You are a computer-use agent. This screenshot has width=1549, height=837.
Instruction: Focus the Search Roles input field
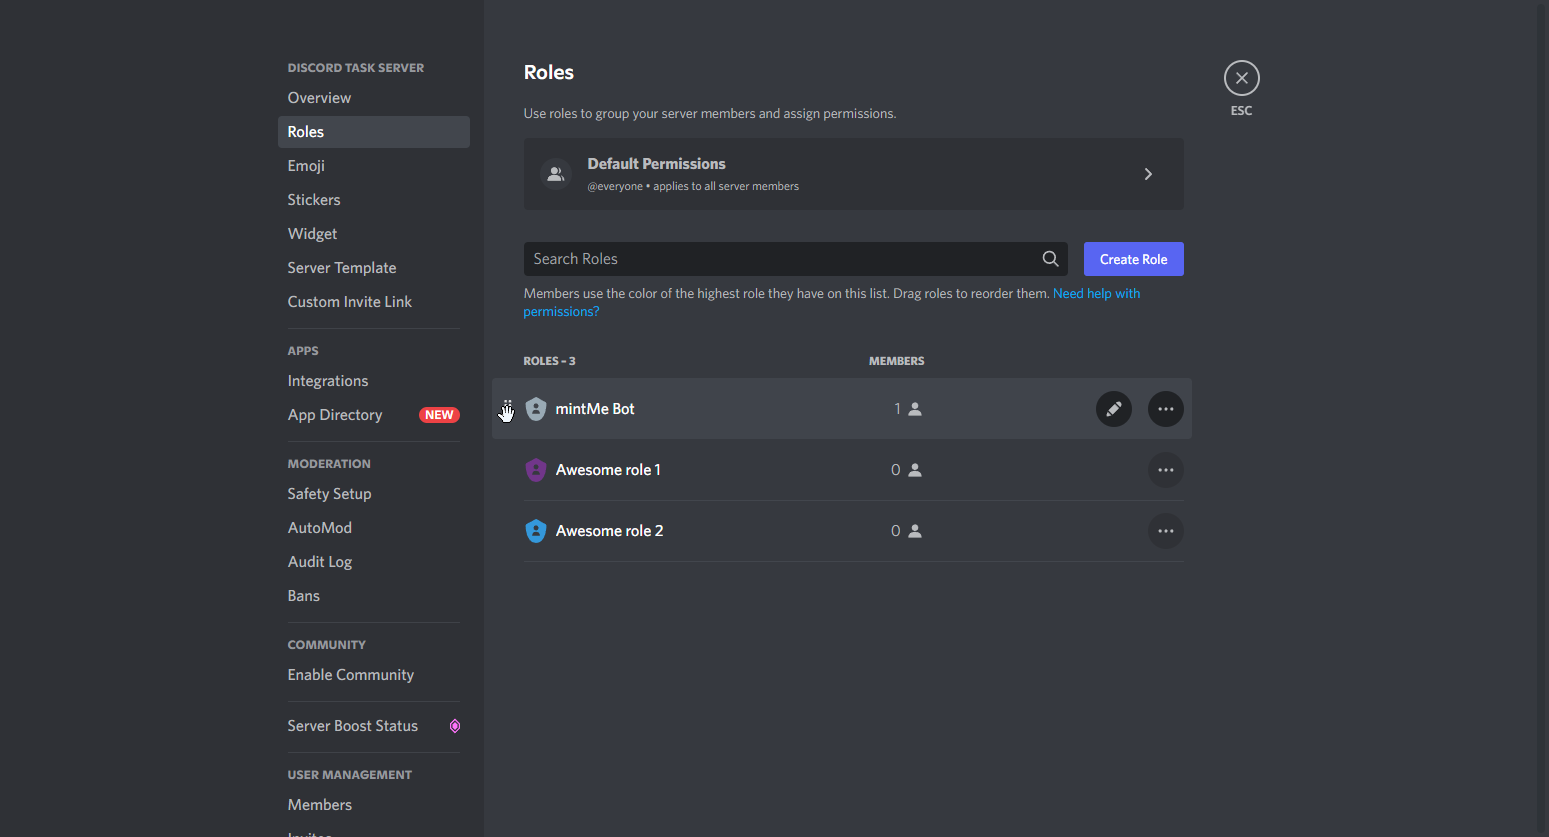780,259
